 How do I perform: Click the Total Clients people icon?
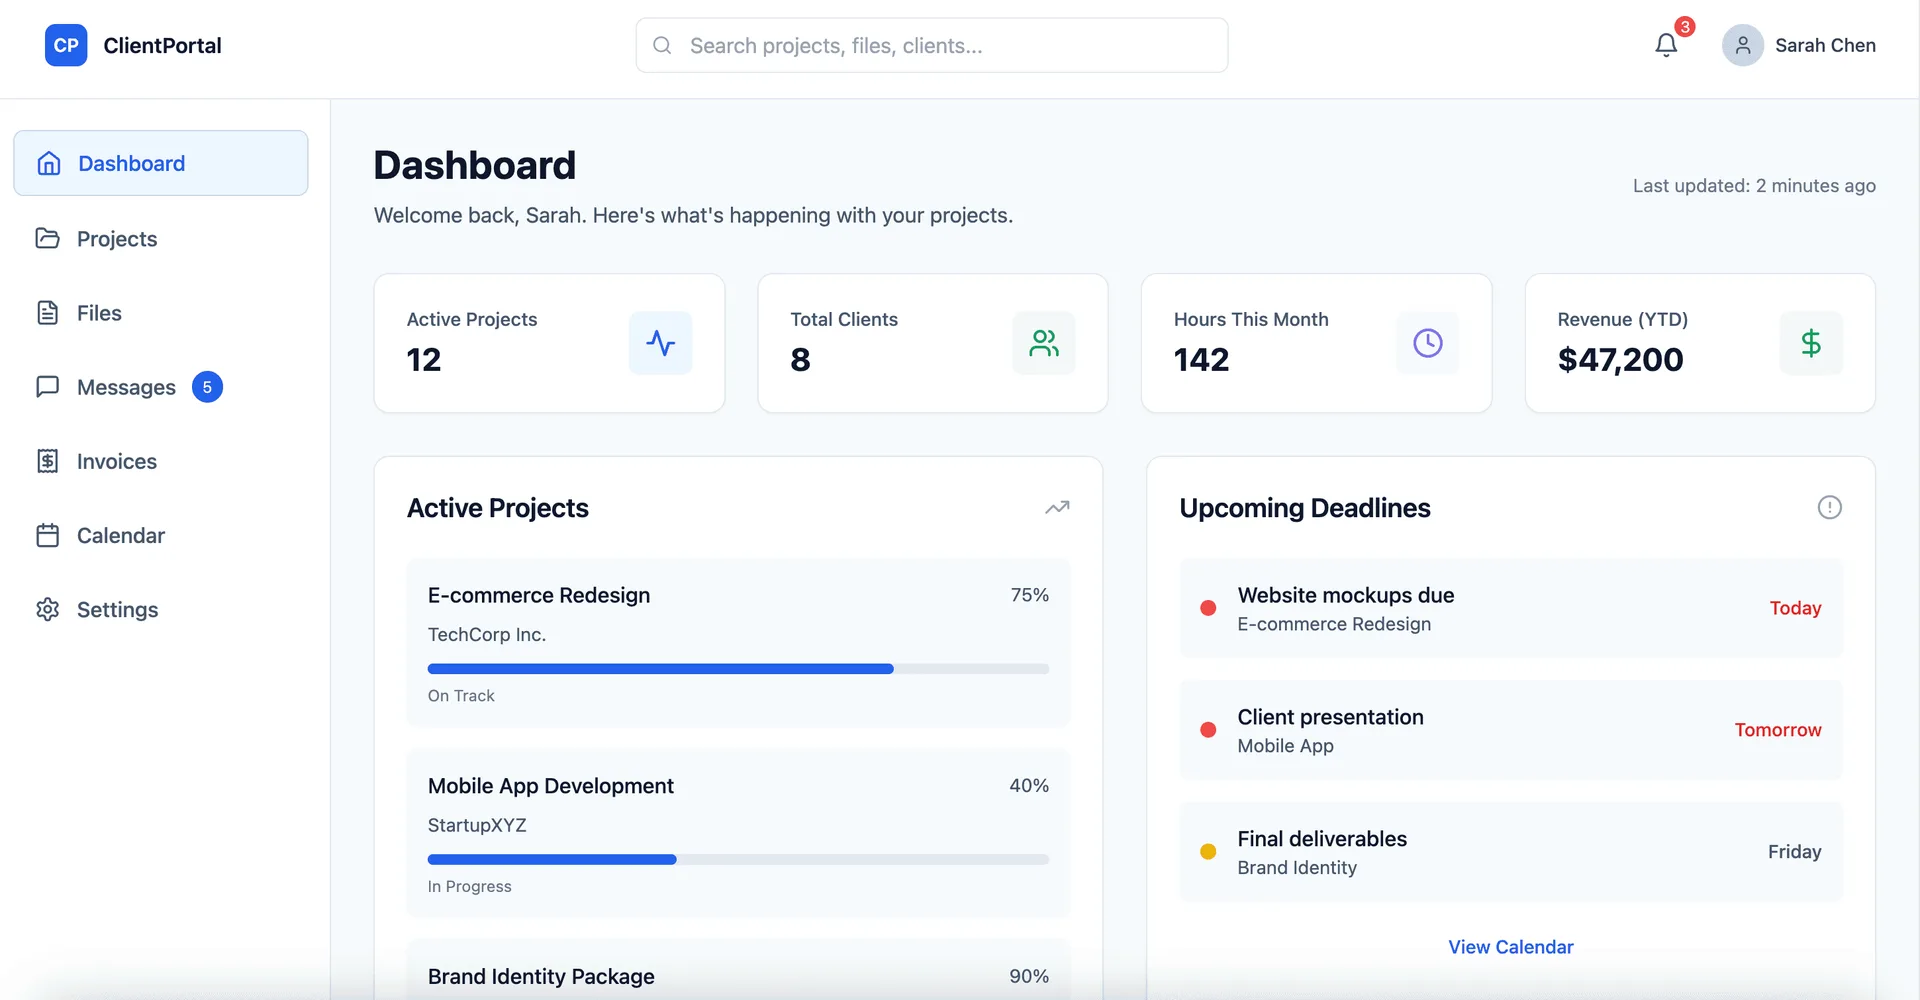pos(1044,343)
